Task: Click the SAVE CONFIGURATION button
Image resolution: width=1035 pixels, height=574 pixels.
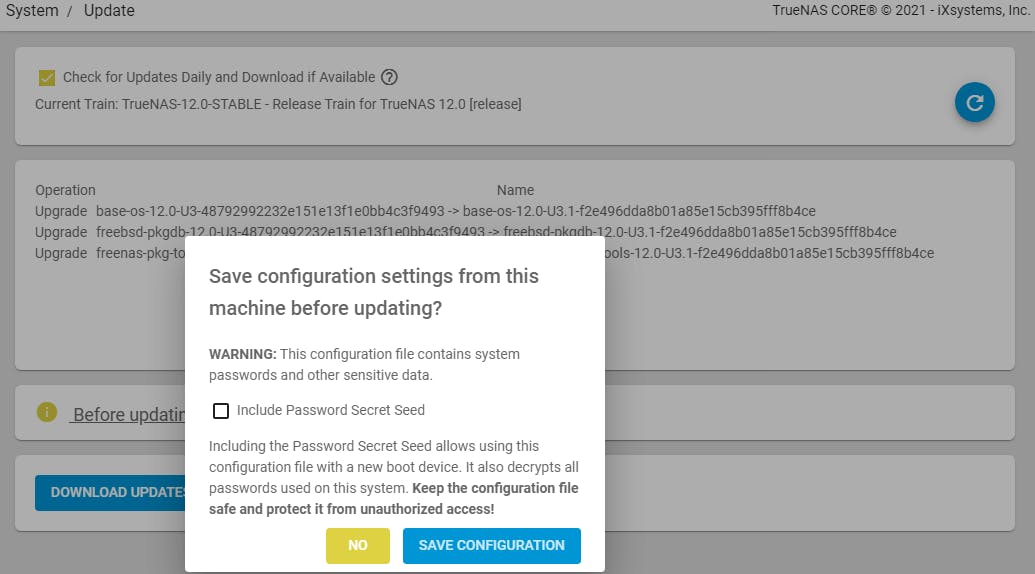Action: [491, 545]
